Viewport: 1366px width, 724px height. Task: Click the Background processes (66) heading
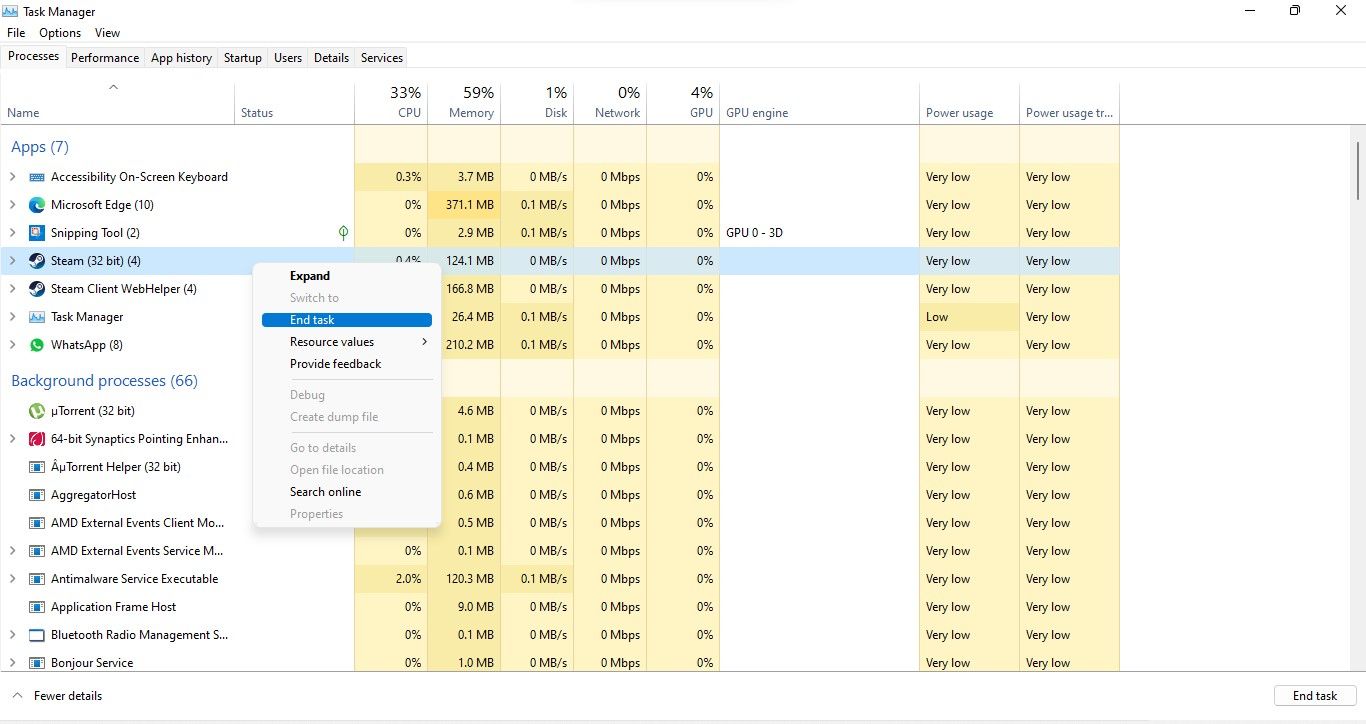click(x=104, y=381)
